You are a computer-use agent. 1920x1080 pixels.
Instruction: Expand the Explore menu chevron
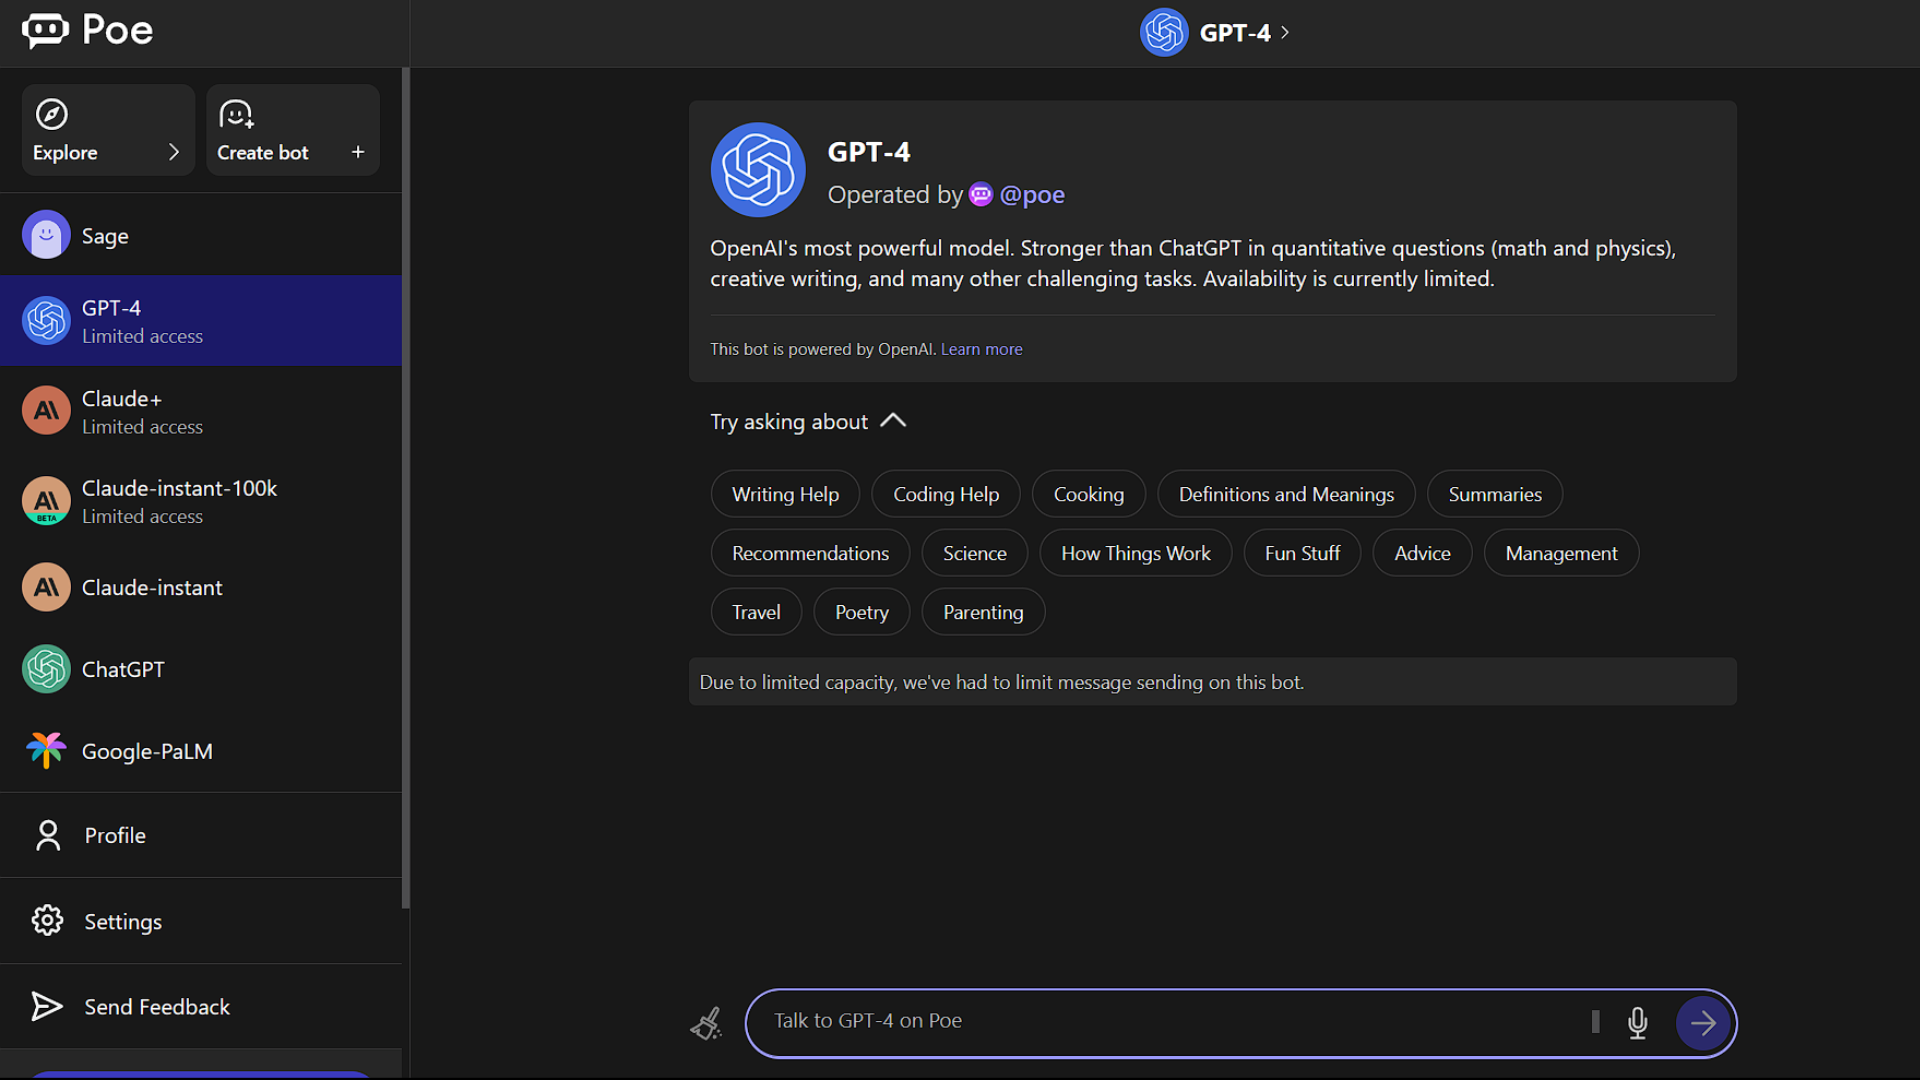[174, 152]
